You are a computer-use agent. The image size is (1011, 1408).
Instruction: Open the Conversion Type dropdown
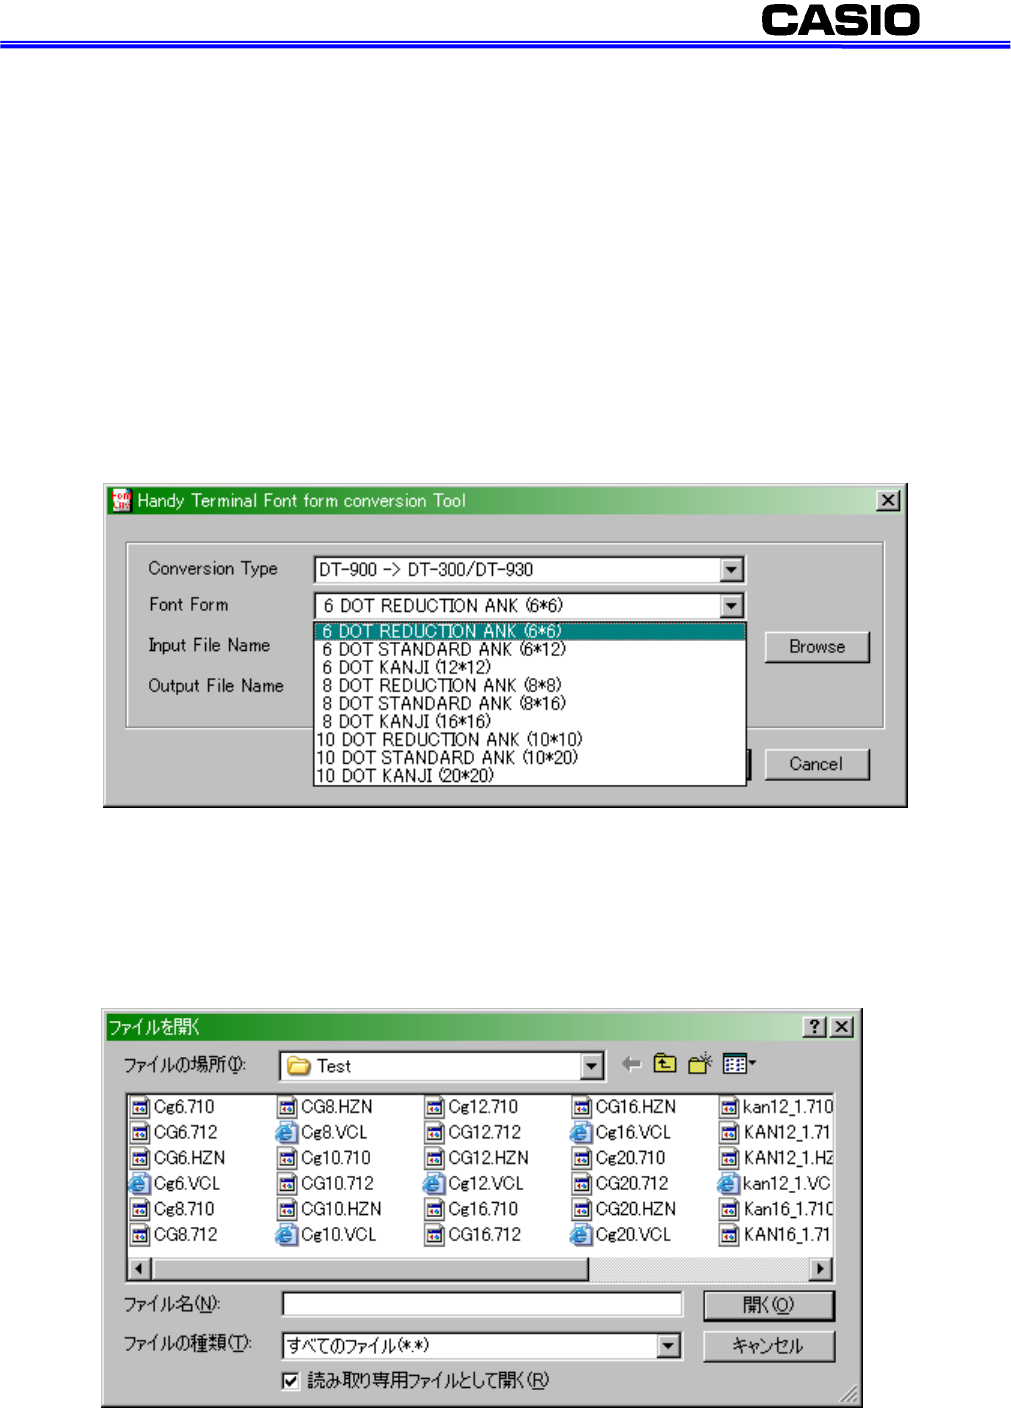pos(732,570)
